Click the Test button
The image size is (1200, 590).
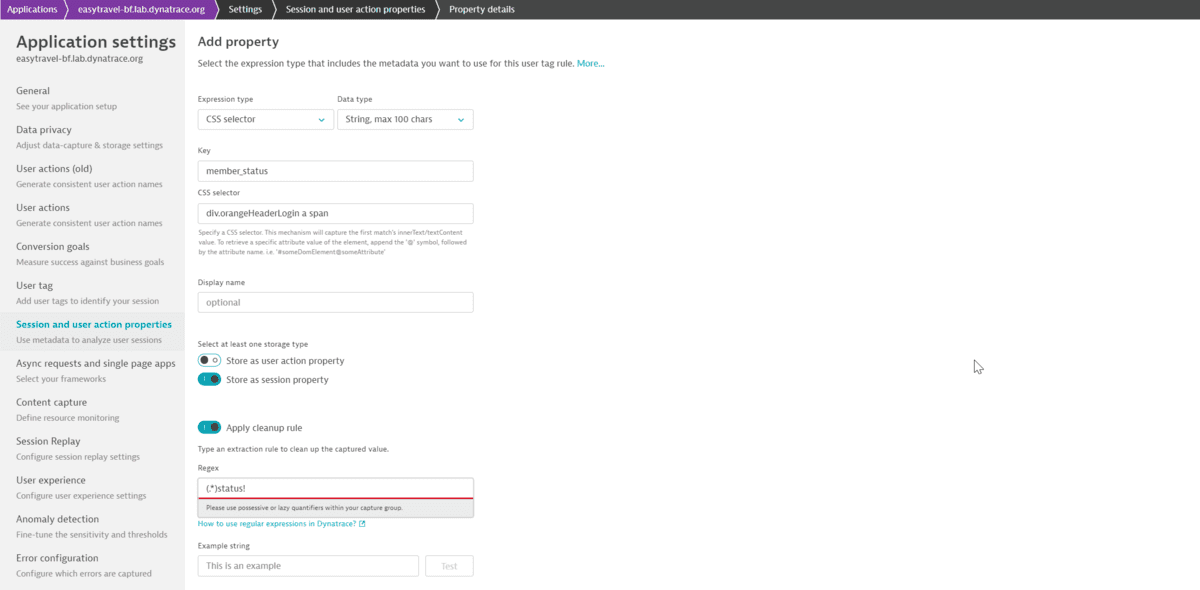coord(449,565)
